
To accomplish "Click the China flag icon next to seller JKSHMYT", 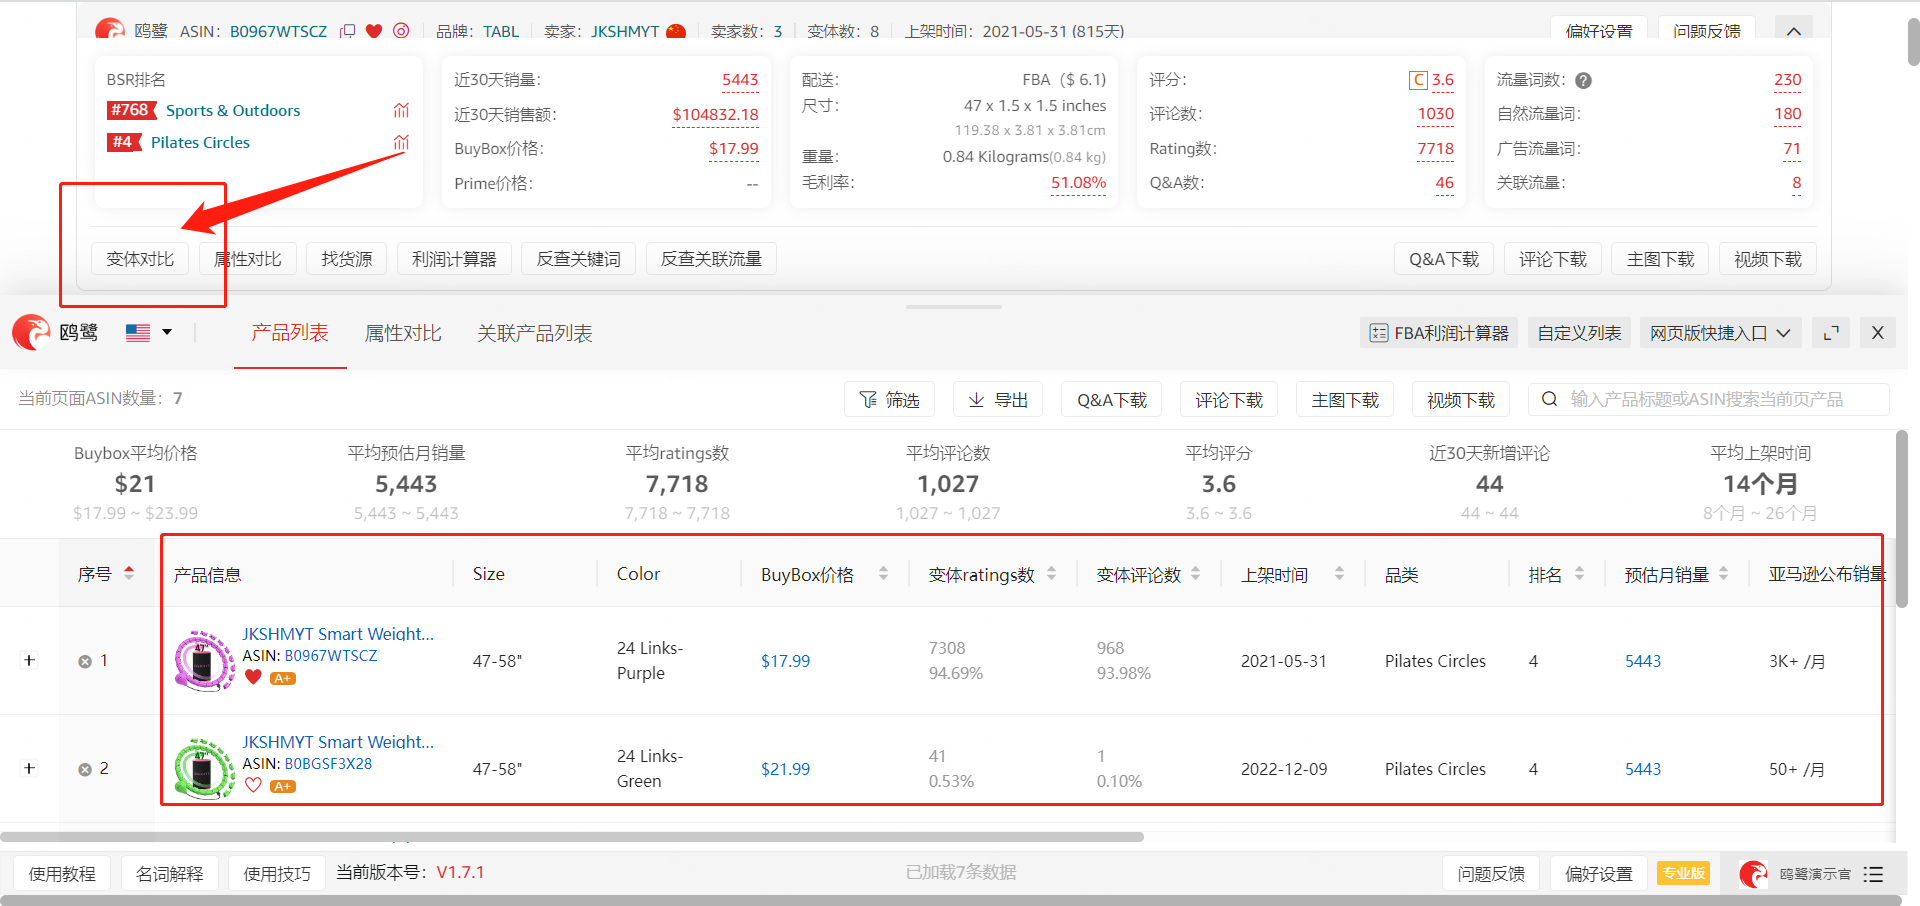I will pyautogui.click(x=676, y=31).
